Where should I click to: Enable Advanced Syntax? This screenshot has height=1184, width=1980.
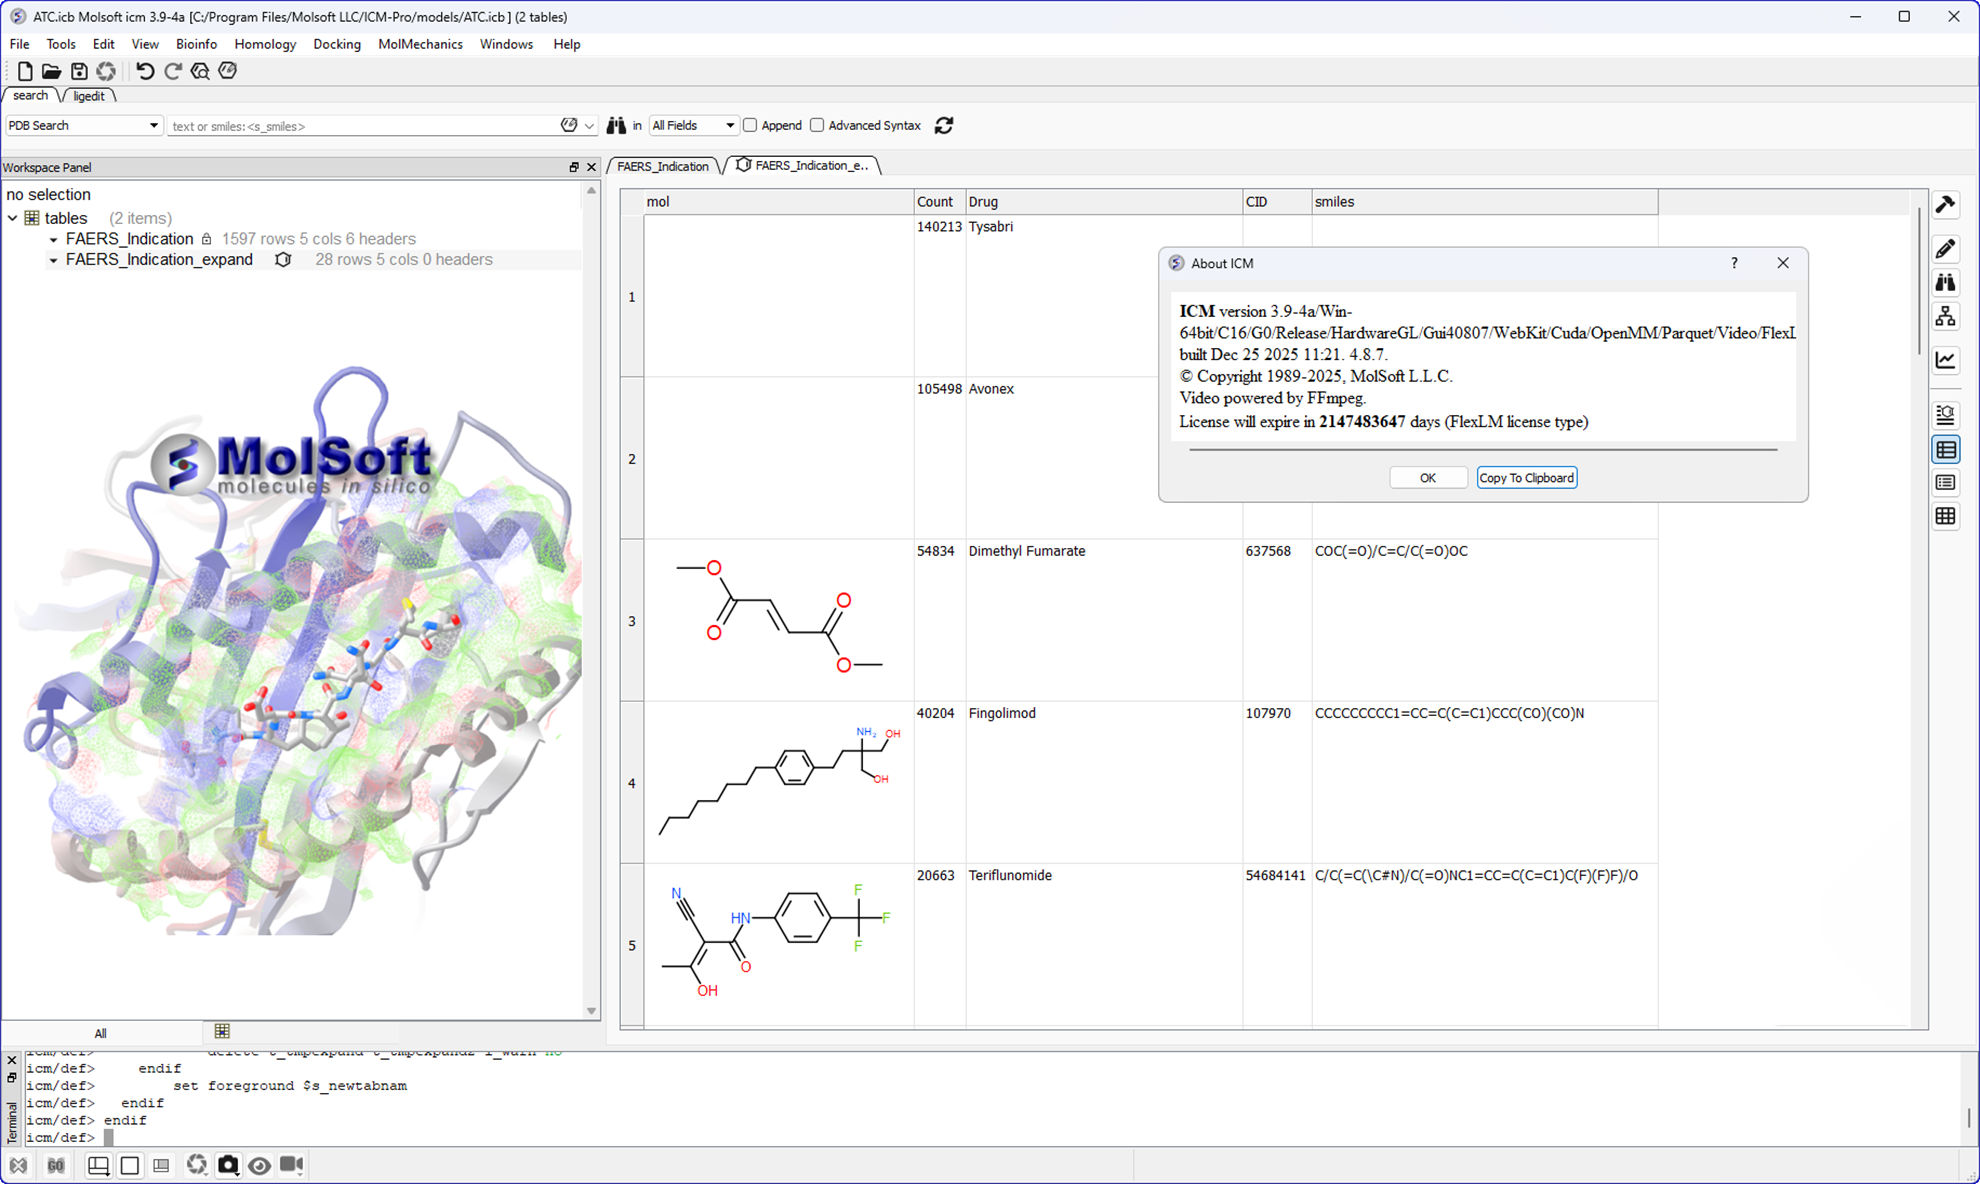(817, 125)
